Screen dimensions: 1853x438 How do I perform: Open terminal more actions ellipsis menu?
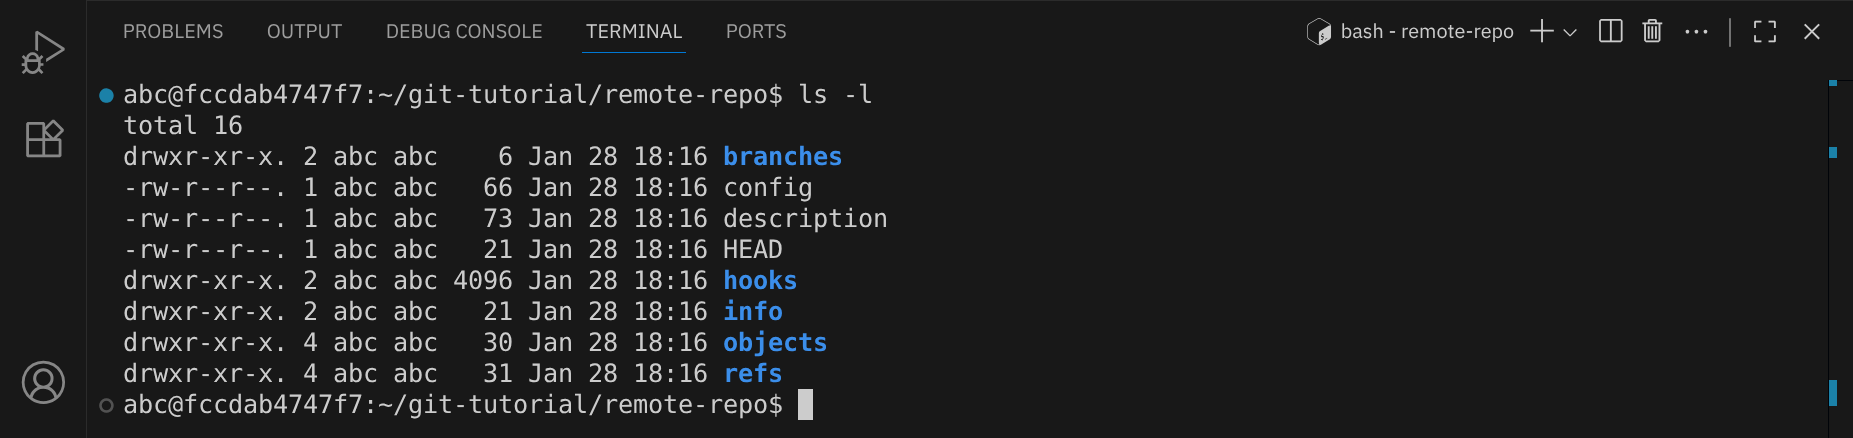pos(1696,32)
